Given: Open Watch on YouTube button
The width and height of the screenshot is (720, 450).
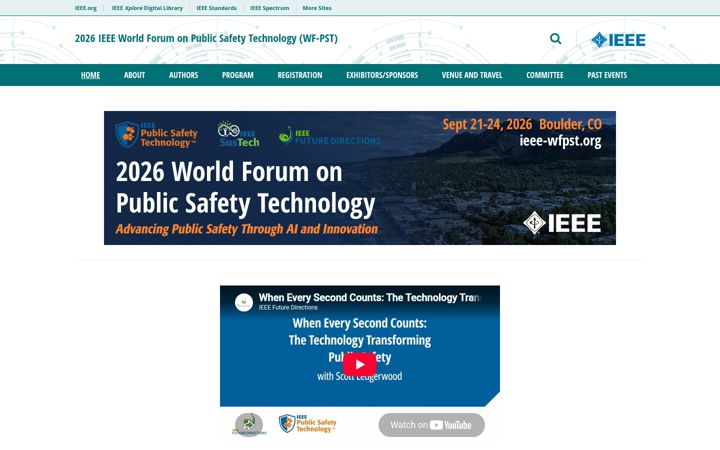Looking at the screenshot, I should (x=431, y=425).
